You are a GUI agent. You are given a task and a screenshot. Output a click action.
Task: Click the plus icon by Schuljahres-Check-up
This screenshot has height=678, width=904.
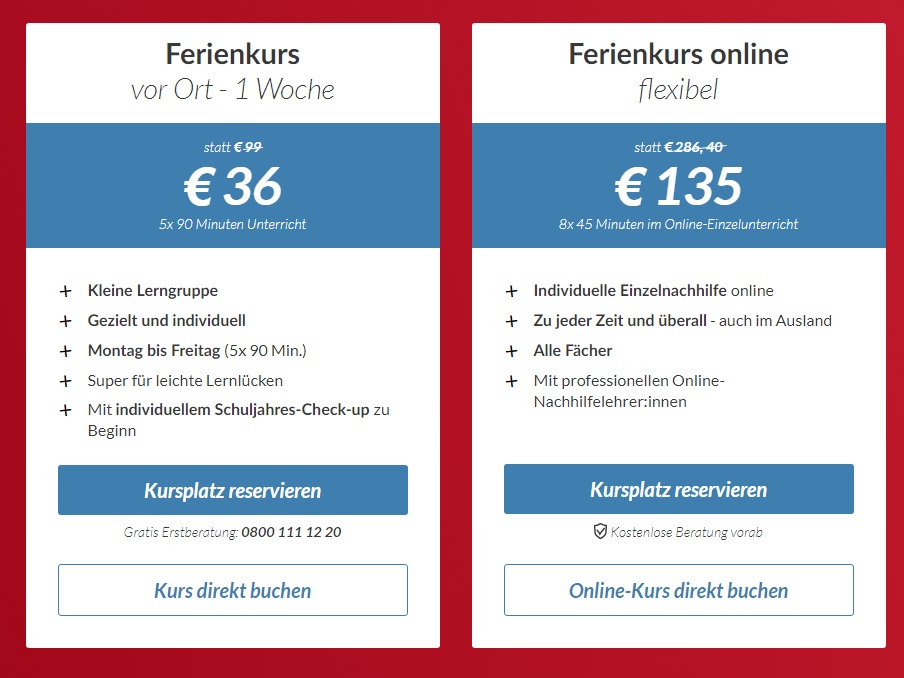66,410
